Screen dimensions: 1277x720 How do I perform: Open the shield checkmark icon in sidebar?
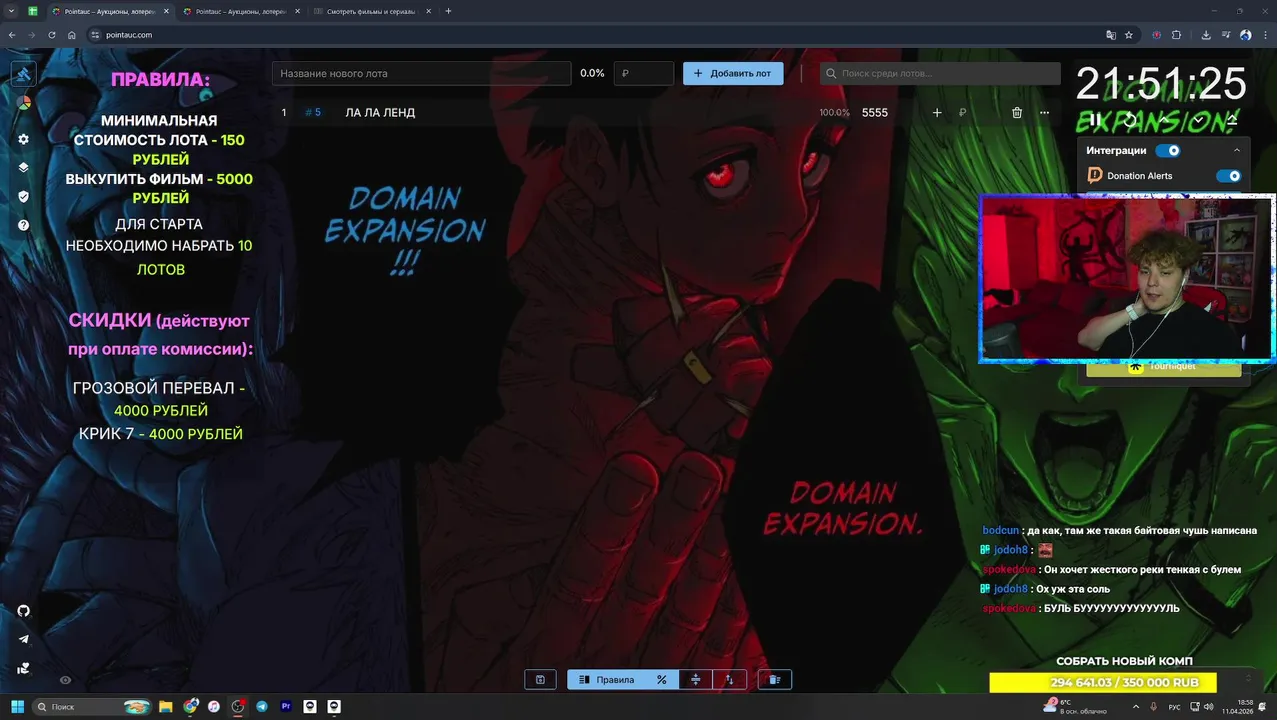click(x=24, y=197)
